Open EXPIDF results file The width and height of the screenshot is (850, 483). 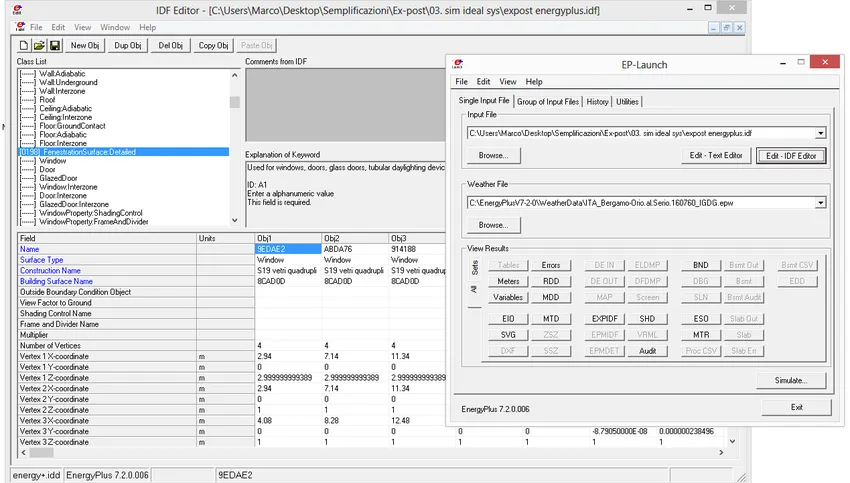pos(604,319)
